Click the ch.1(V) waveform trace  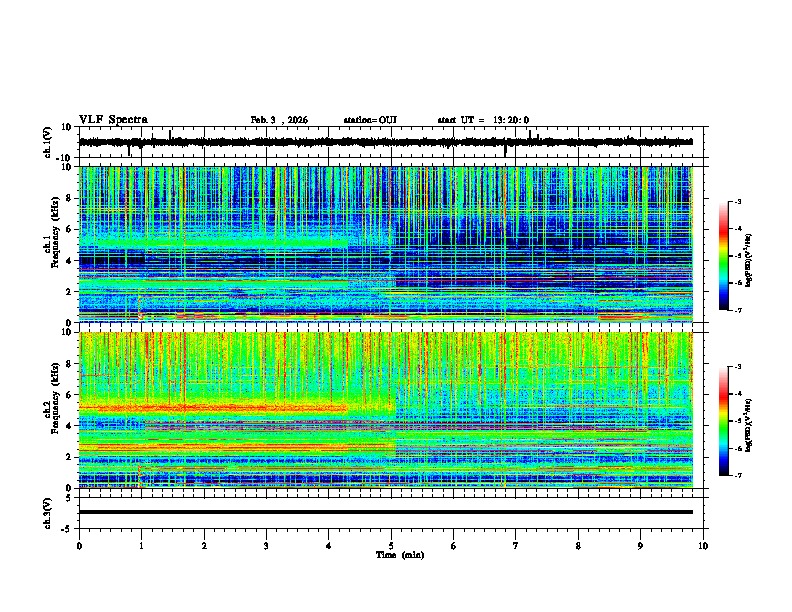(x=386, y=142)
